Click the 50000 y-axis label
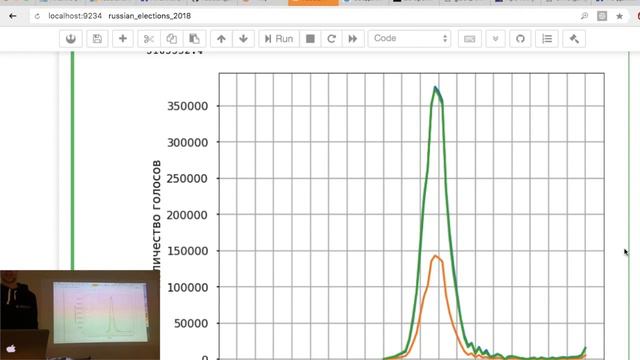Screen dimensions: 640x360 tap(191, 324)
